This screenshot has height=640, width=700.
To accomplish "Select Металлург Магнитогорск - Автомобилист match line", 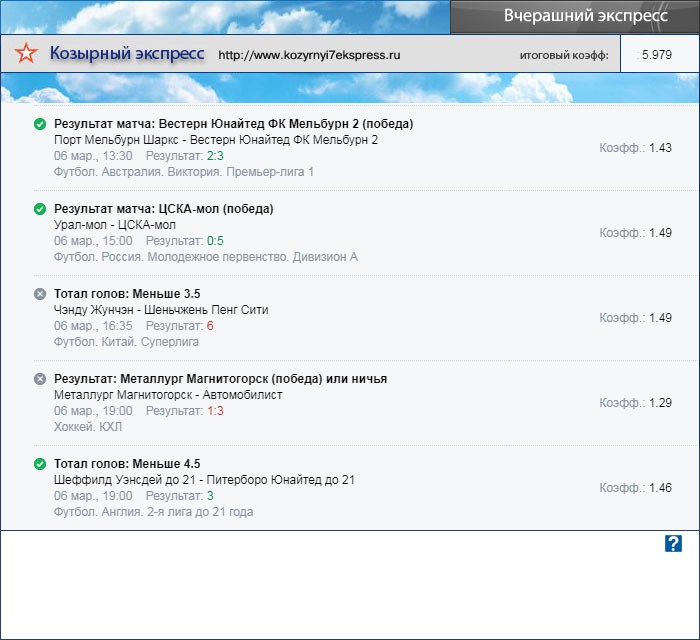I will pyautogui.click(x=168, y=395).
